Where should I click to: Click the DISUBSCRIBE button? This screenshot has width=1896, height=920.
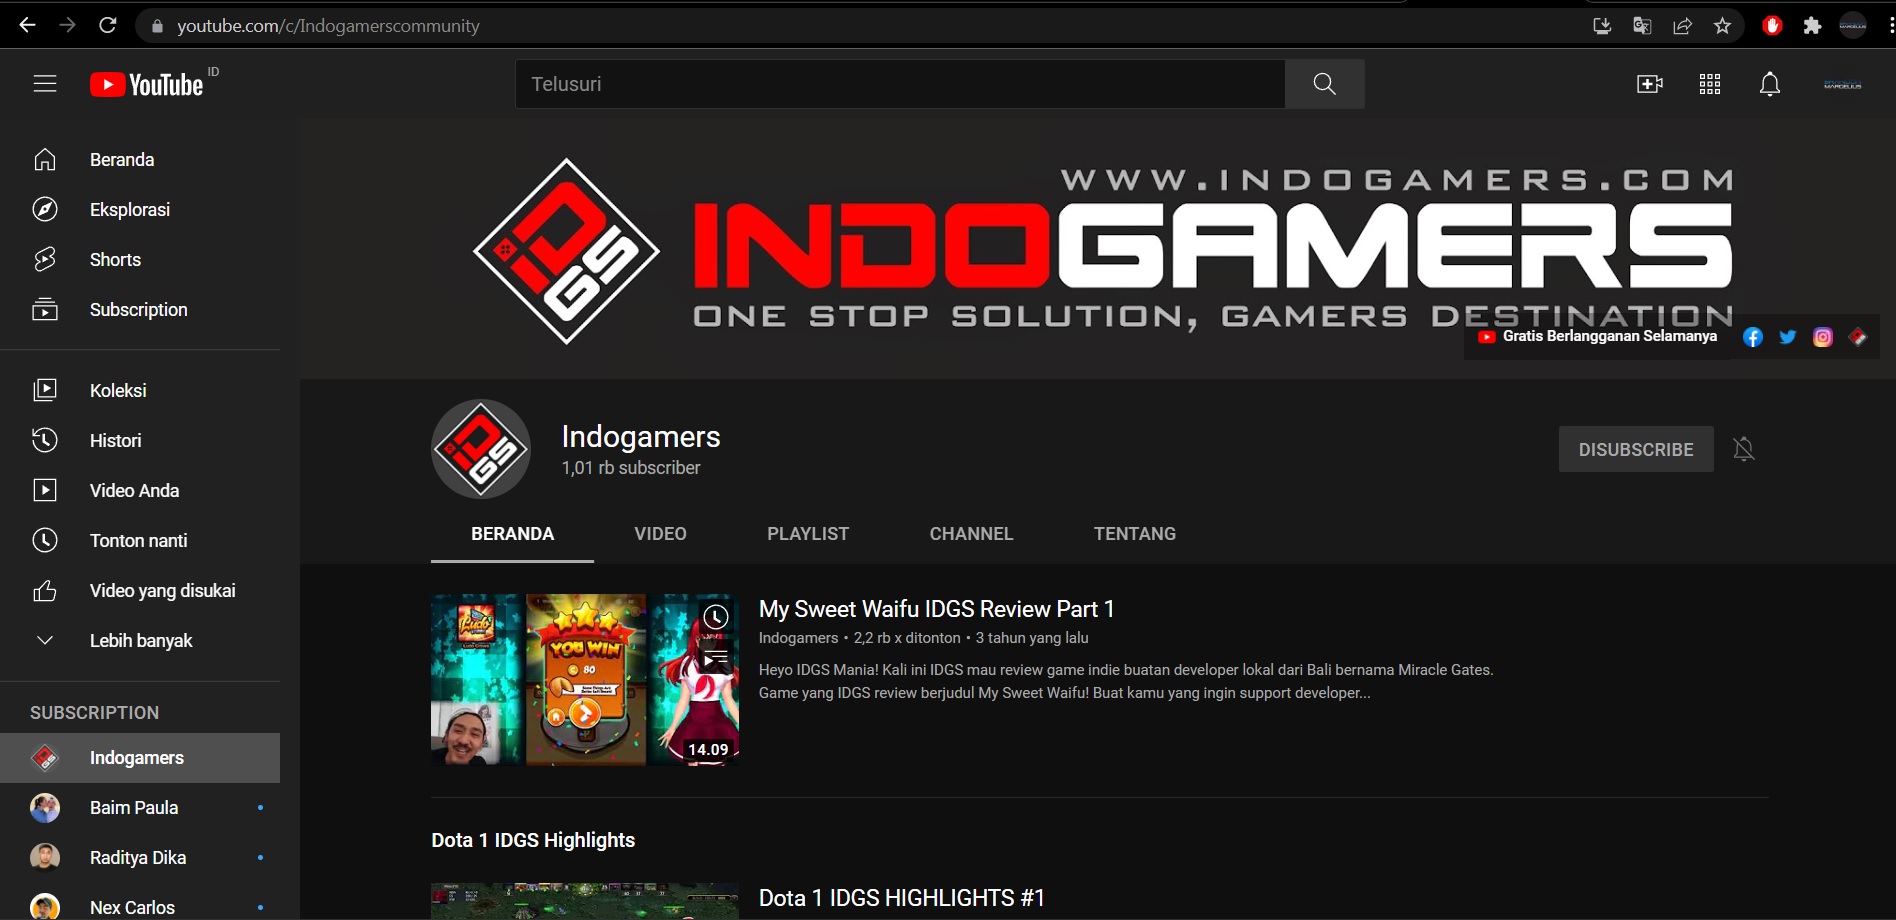pyautogui.click(x=1636, y=449)
